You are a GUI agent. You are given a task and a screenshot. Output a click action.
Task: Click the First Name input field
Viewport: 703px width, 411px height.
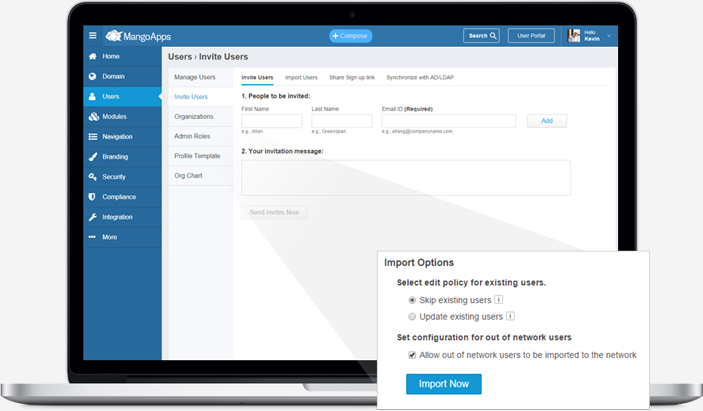click(272, 121)
